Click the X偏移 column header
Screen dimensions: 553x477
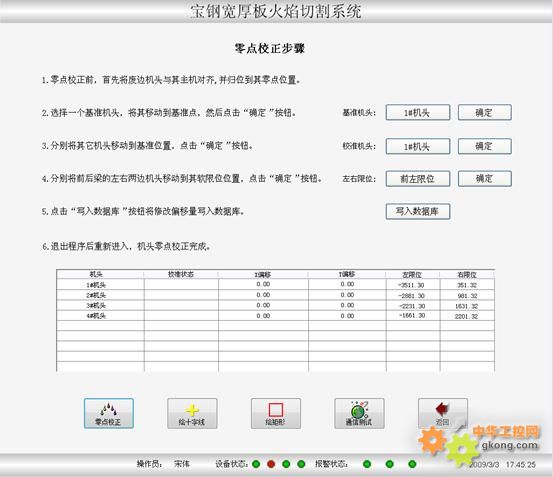(x=263, y=274)
